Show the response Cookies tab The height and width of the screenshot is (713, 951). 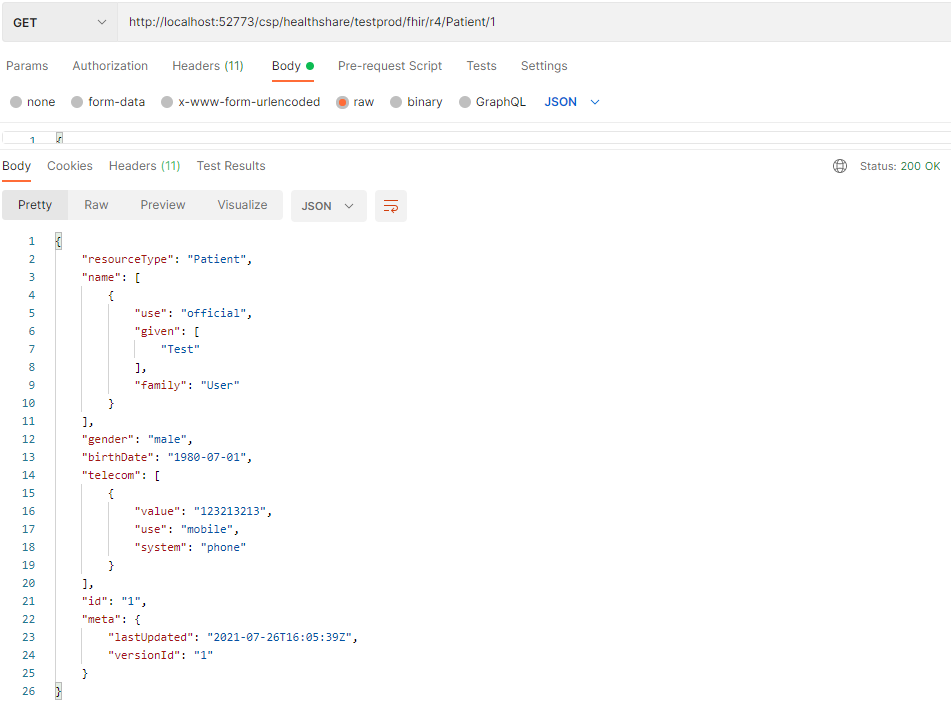coord(69,166)
